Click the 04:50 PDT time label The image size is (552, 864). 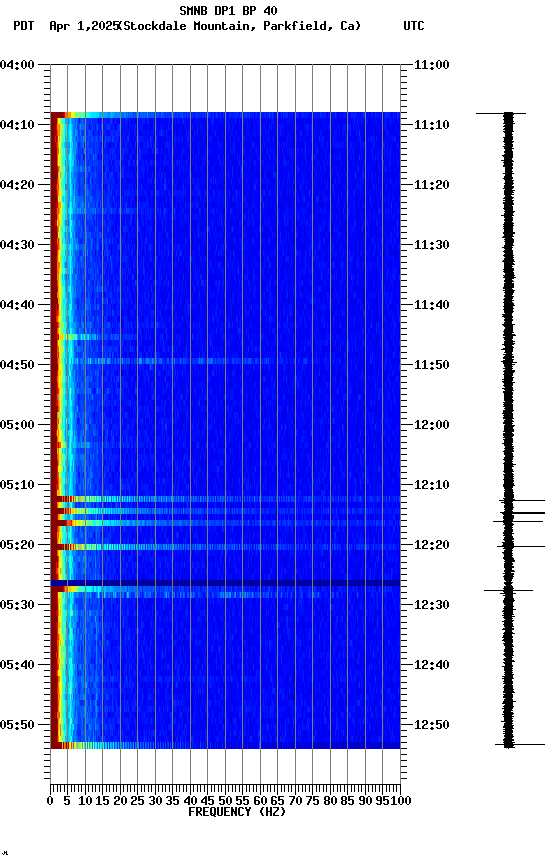[17, 365]
